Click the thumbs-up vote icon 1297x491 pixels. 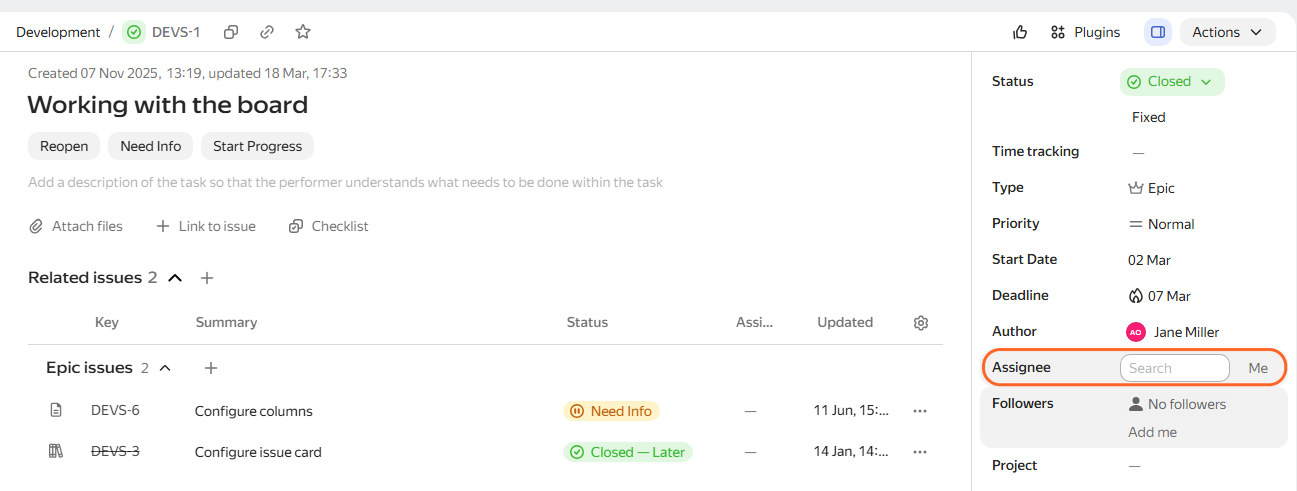pos(1020,32)
